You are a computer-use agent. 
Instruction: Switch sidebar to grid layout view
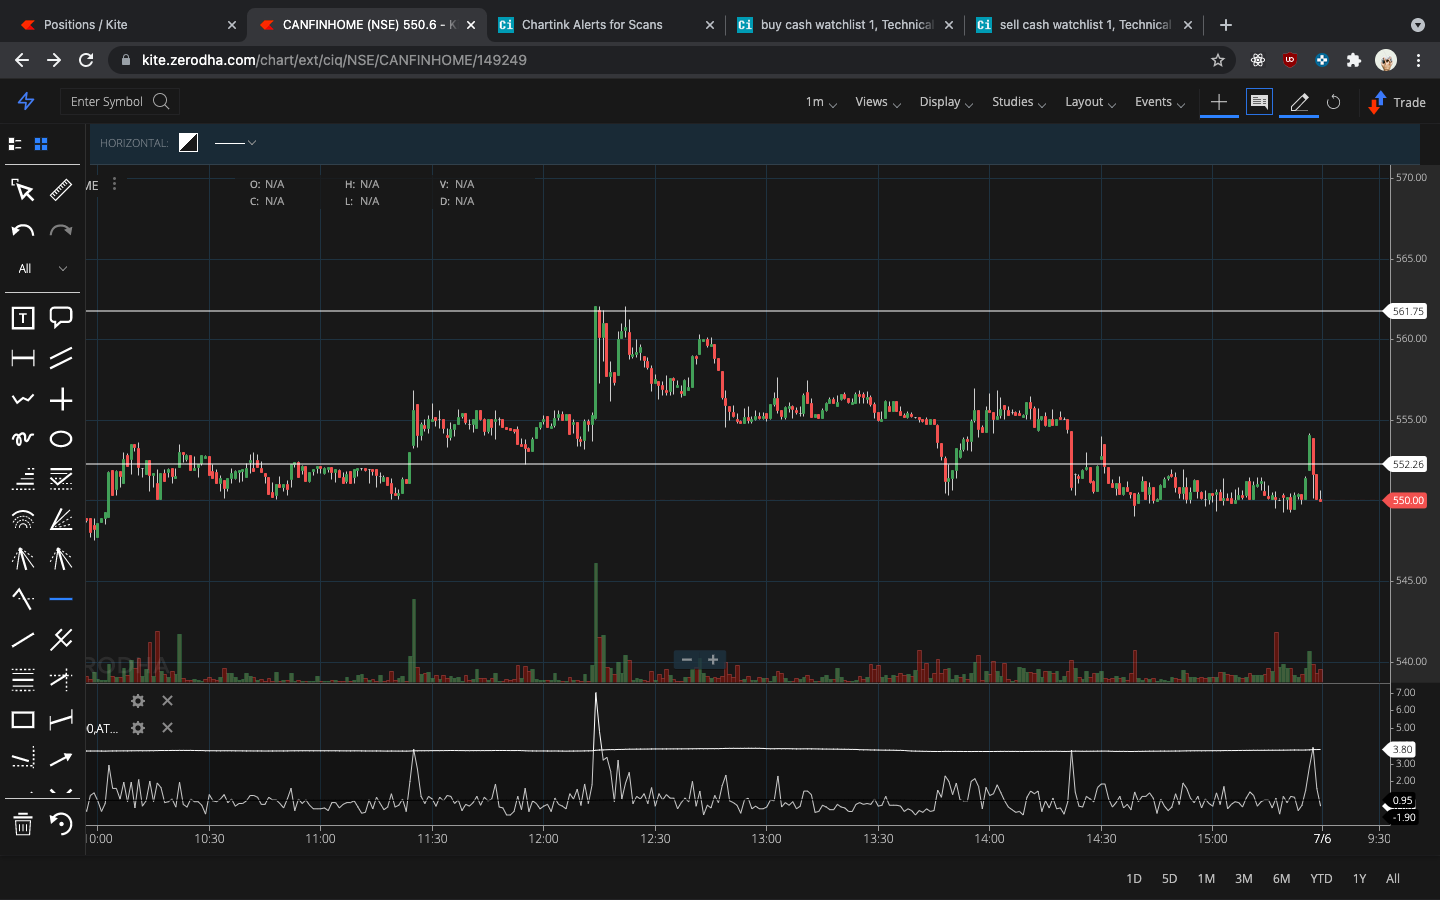pyautogui.click(x=40, y=144)
